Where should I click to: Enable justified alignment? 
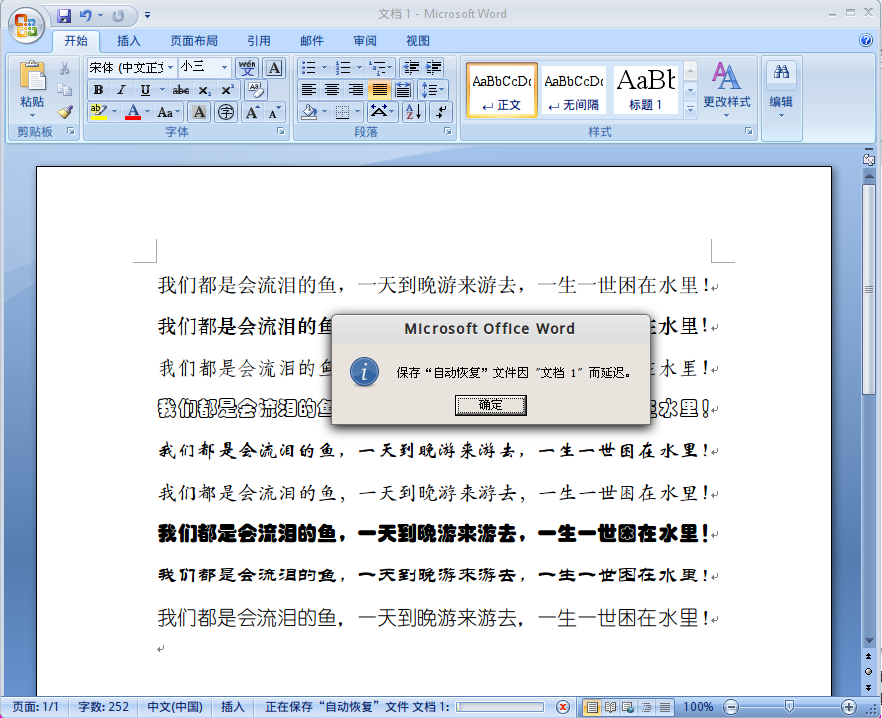[381, 90]
